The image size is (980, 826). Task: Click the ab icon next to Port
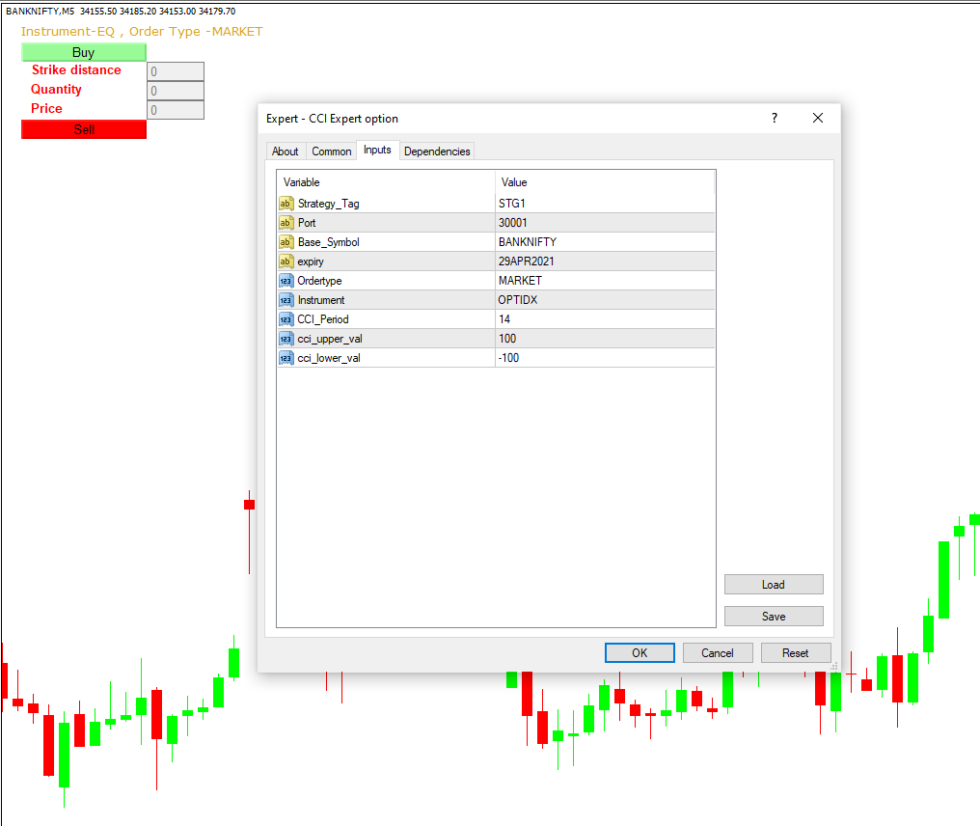point(286,222)
